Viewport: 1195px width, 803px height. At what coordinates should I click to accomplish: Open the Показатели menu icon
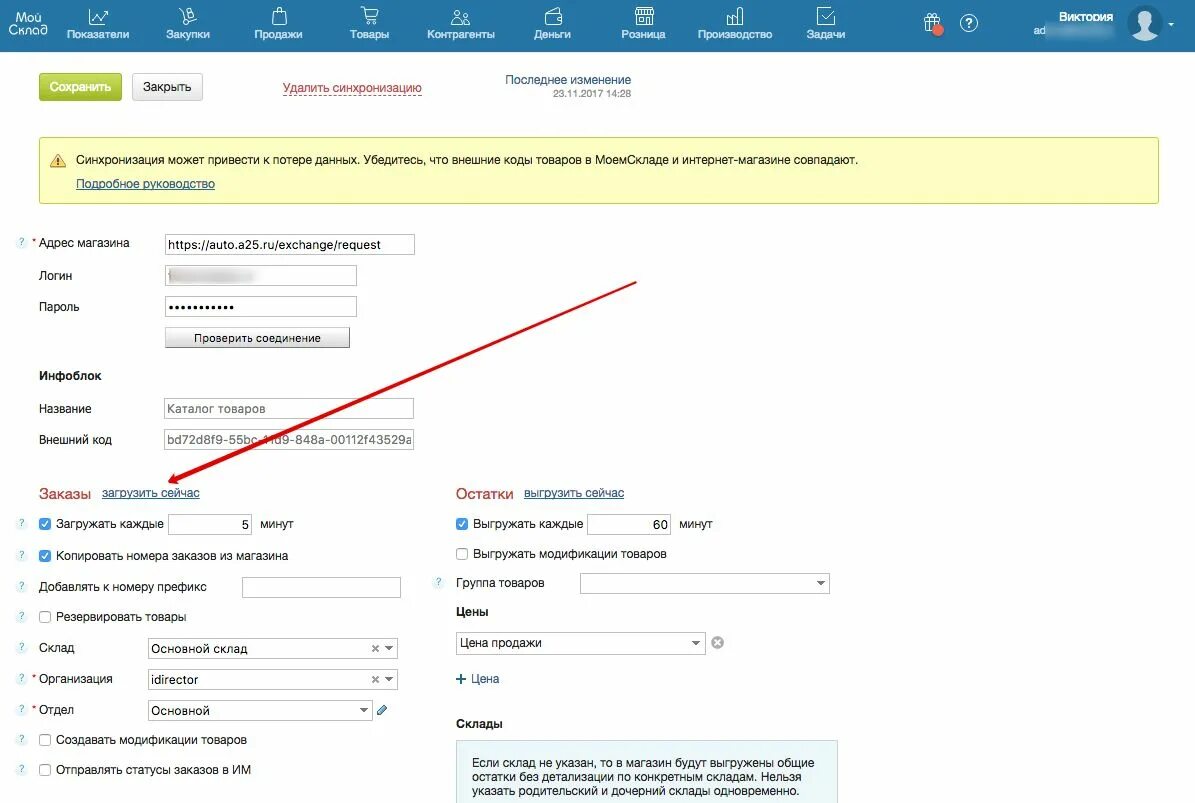coord(98,16)
